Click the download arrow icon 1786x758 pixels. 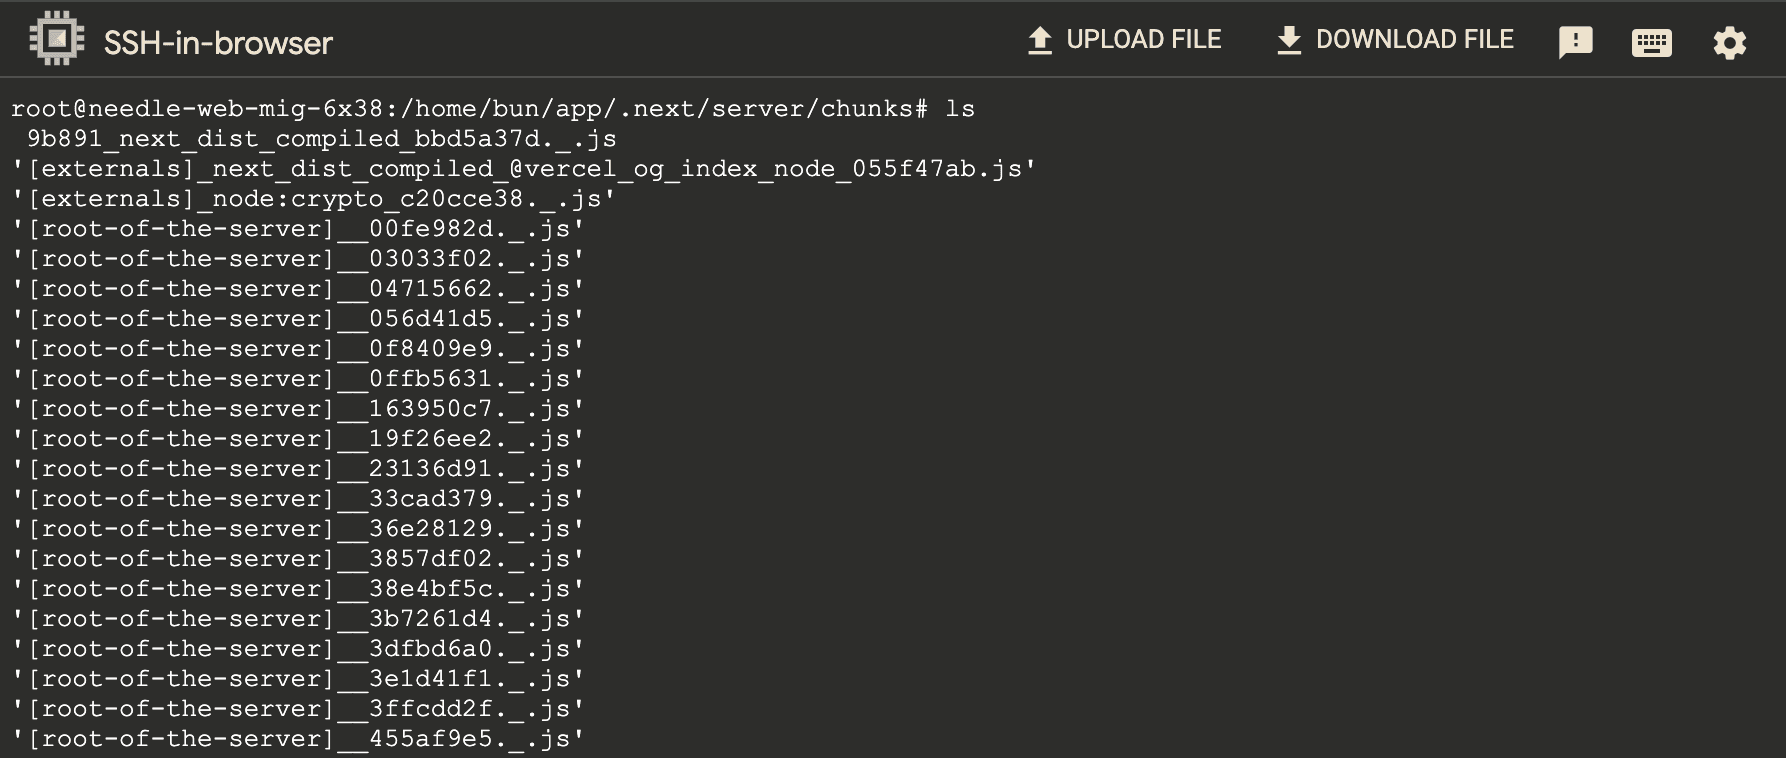[1288, 41]
